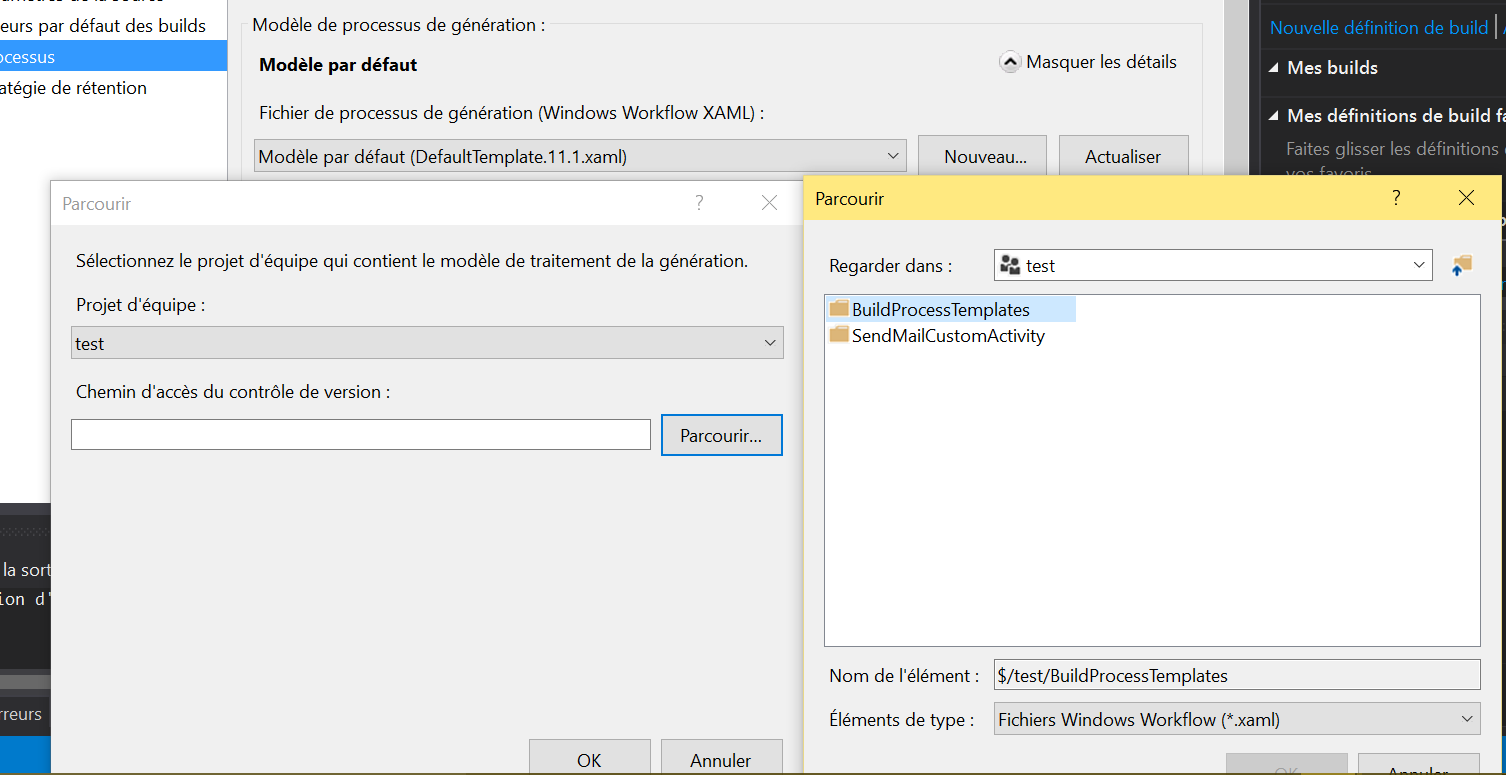Open the Projet d'équipe dropdown
The image size is (1506, 775).
[427, 343]
